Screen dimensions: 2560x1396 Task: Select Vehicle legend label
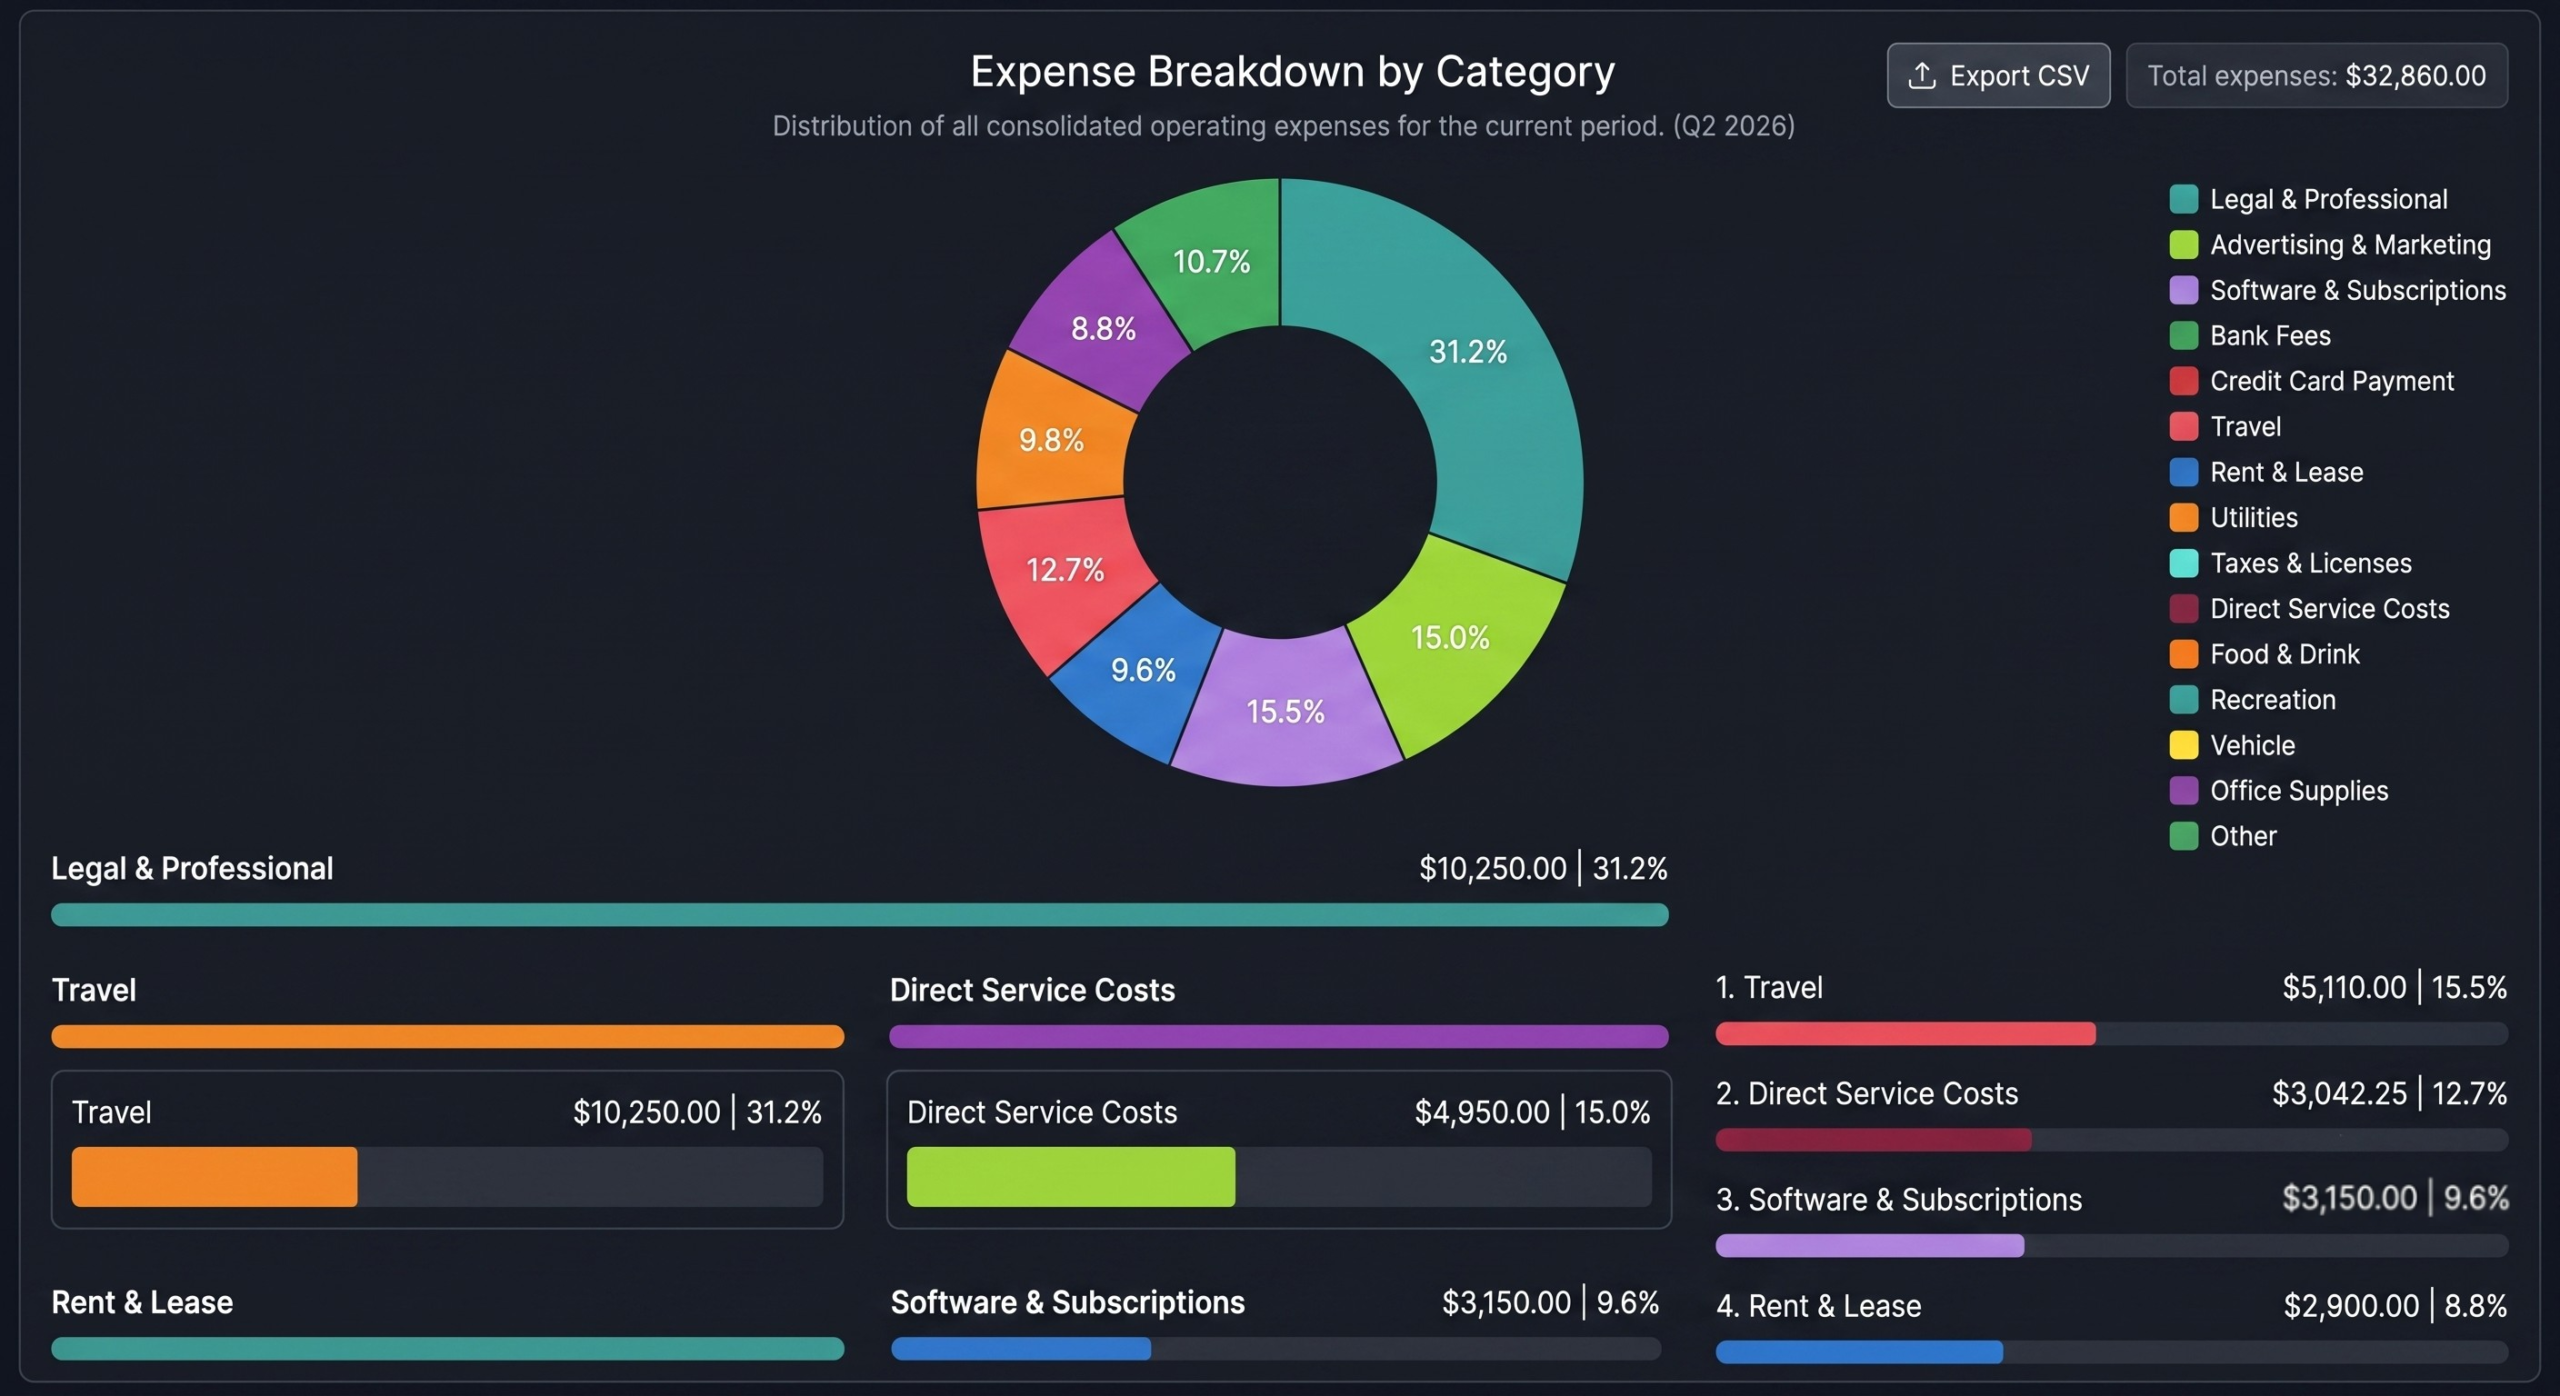pos(2252,745)
